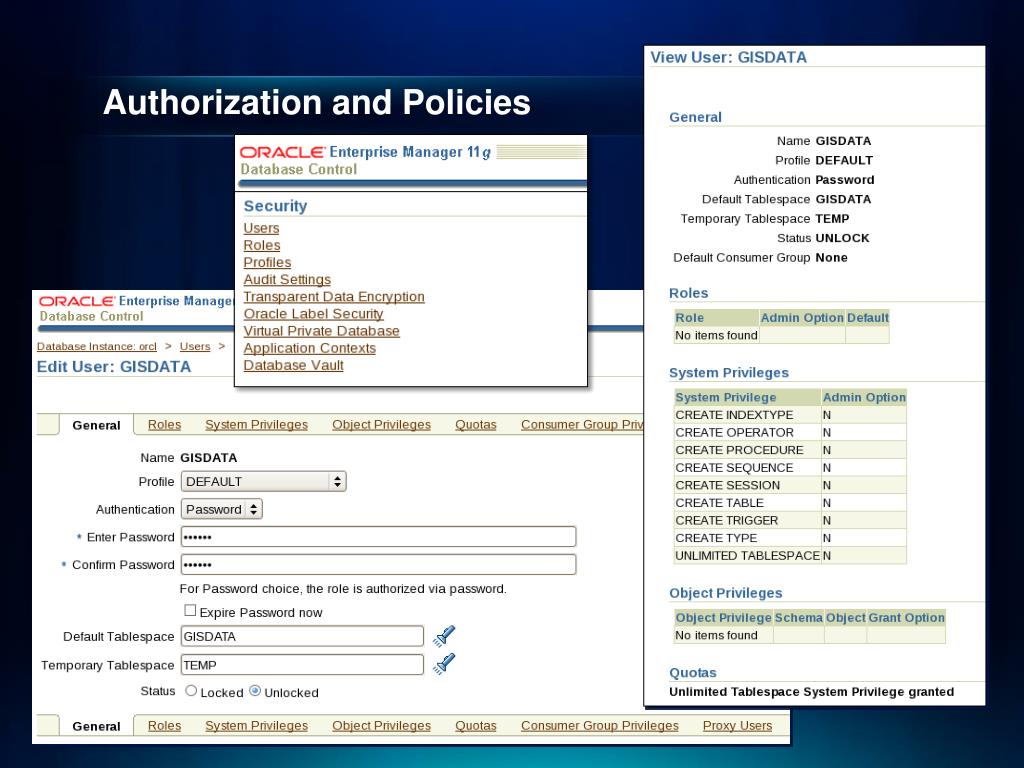
Task: Click the CREATE TRIGGER privilege row
Action: click(x=790, y=520)
